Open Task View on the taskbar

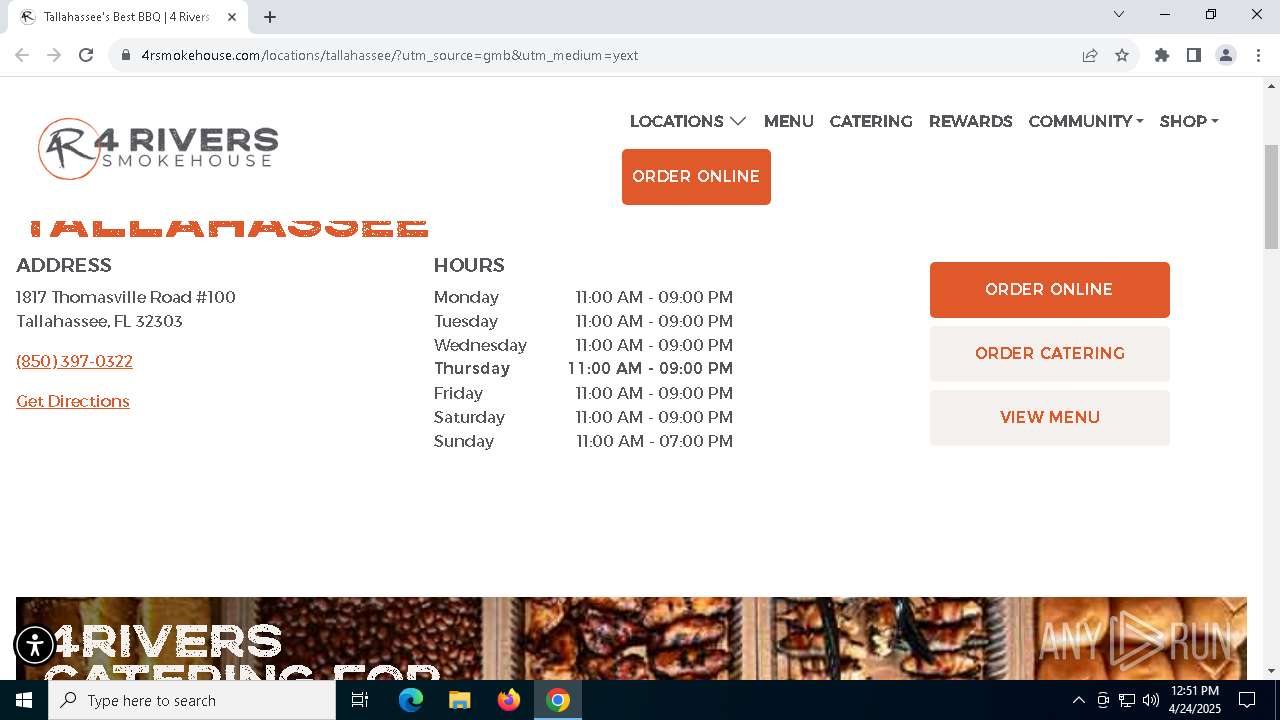click(x=360, y=700)
